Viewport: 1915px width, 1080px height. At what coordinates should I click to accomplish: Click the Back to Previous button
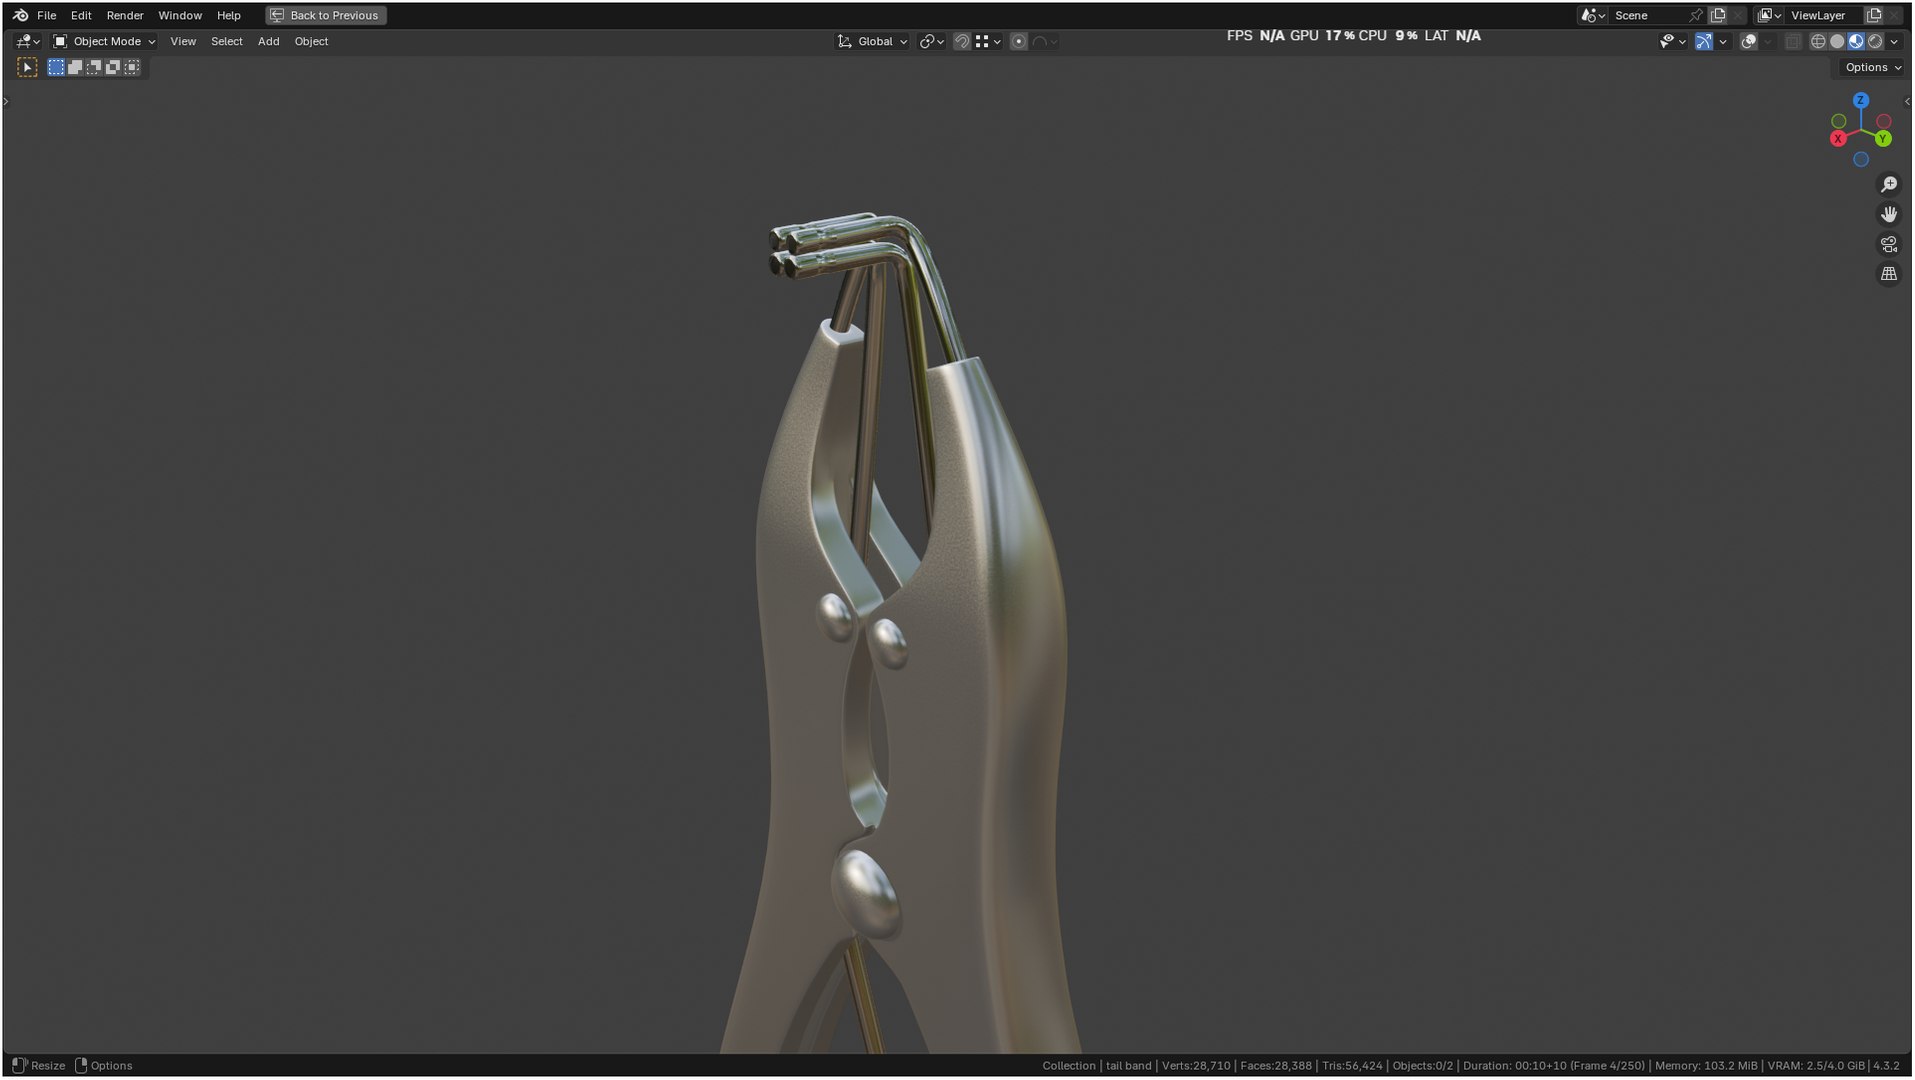[326, 15]
